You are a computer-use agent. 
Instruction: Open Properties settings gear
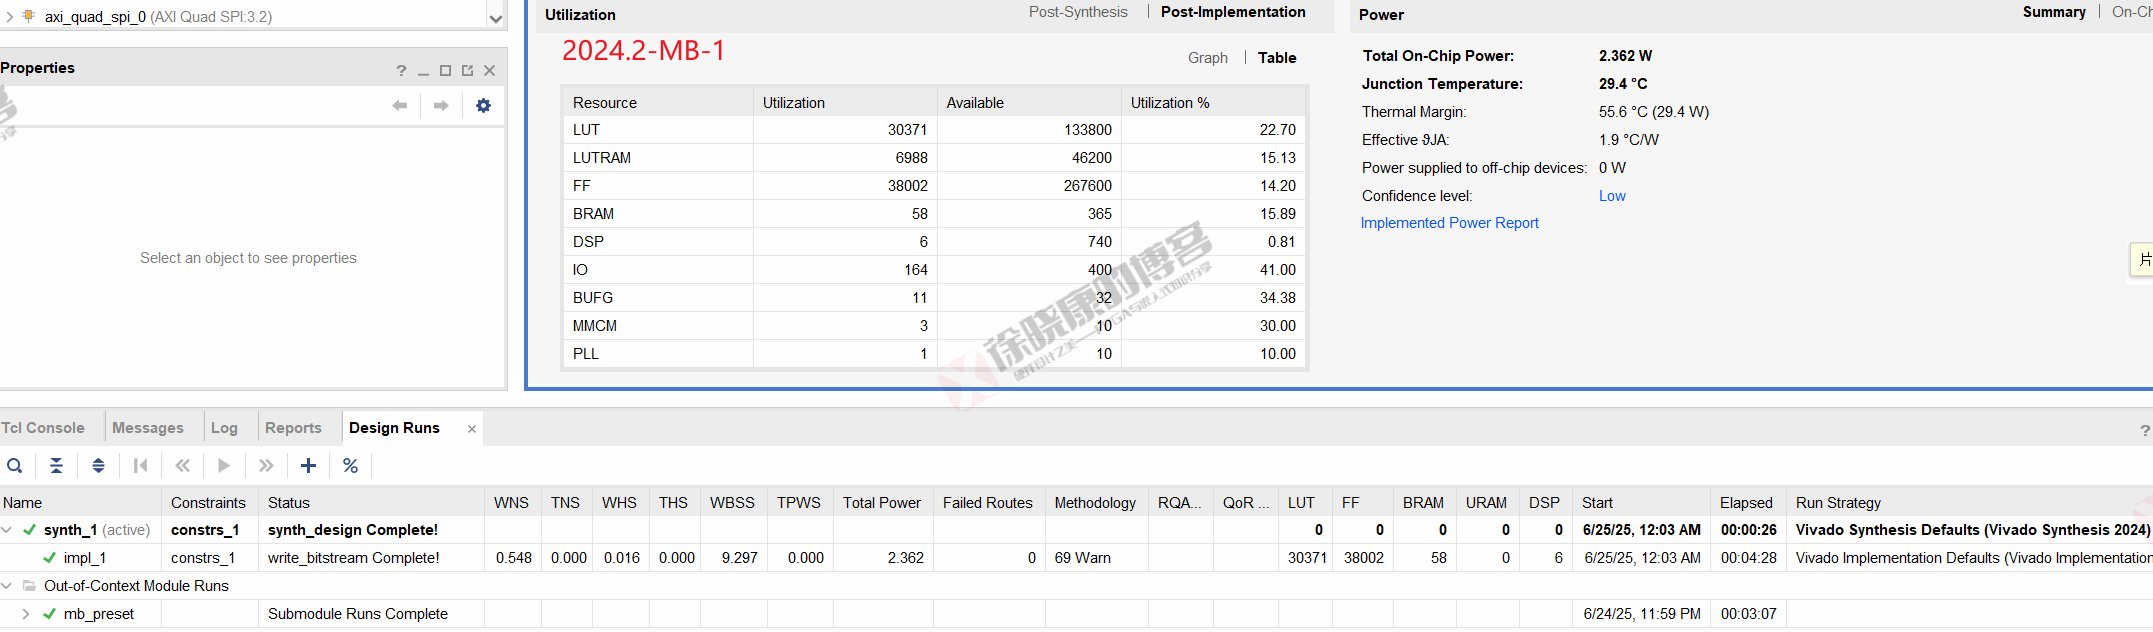(x=483, y=105)
